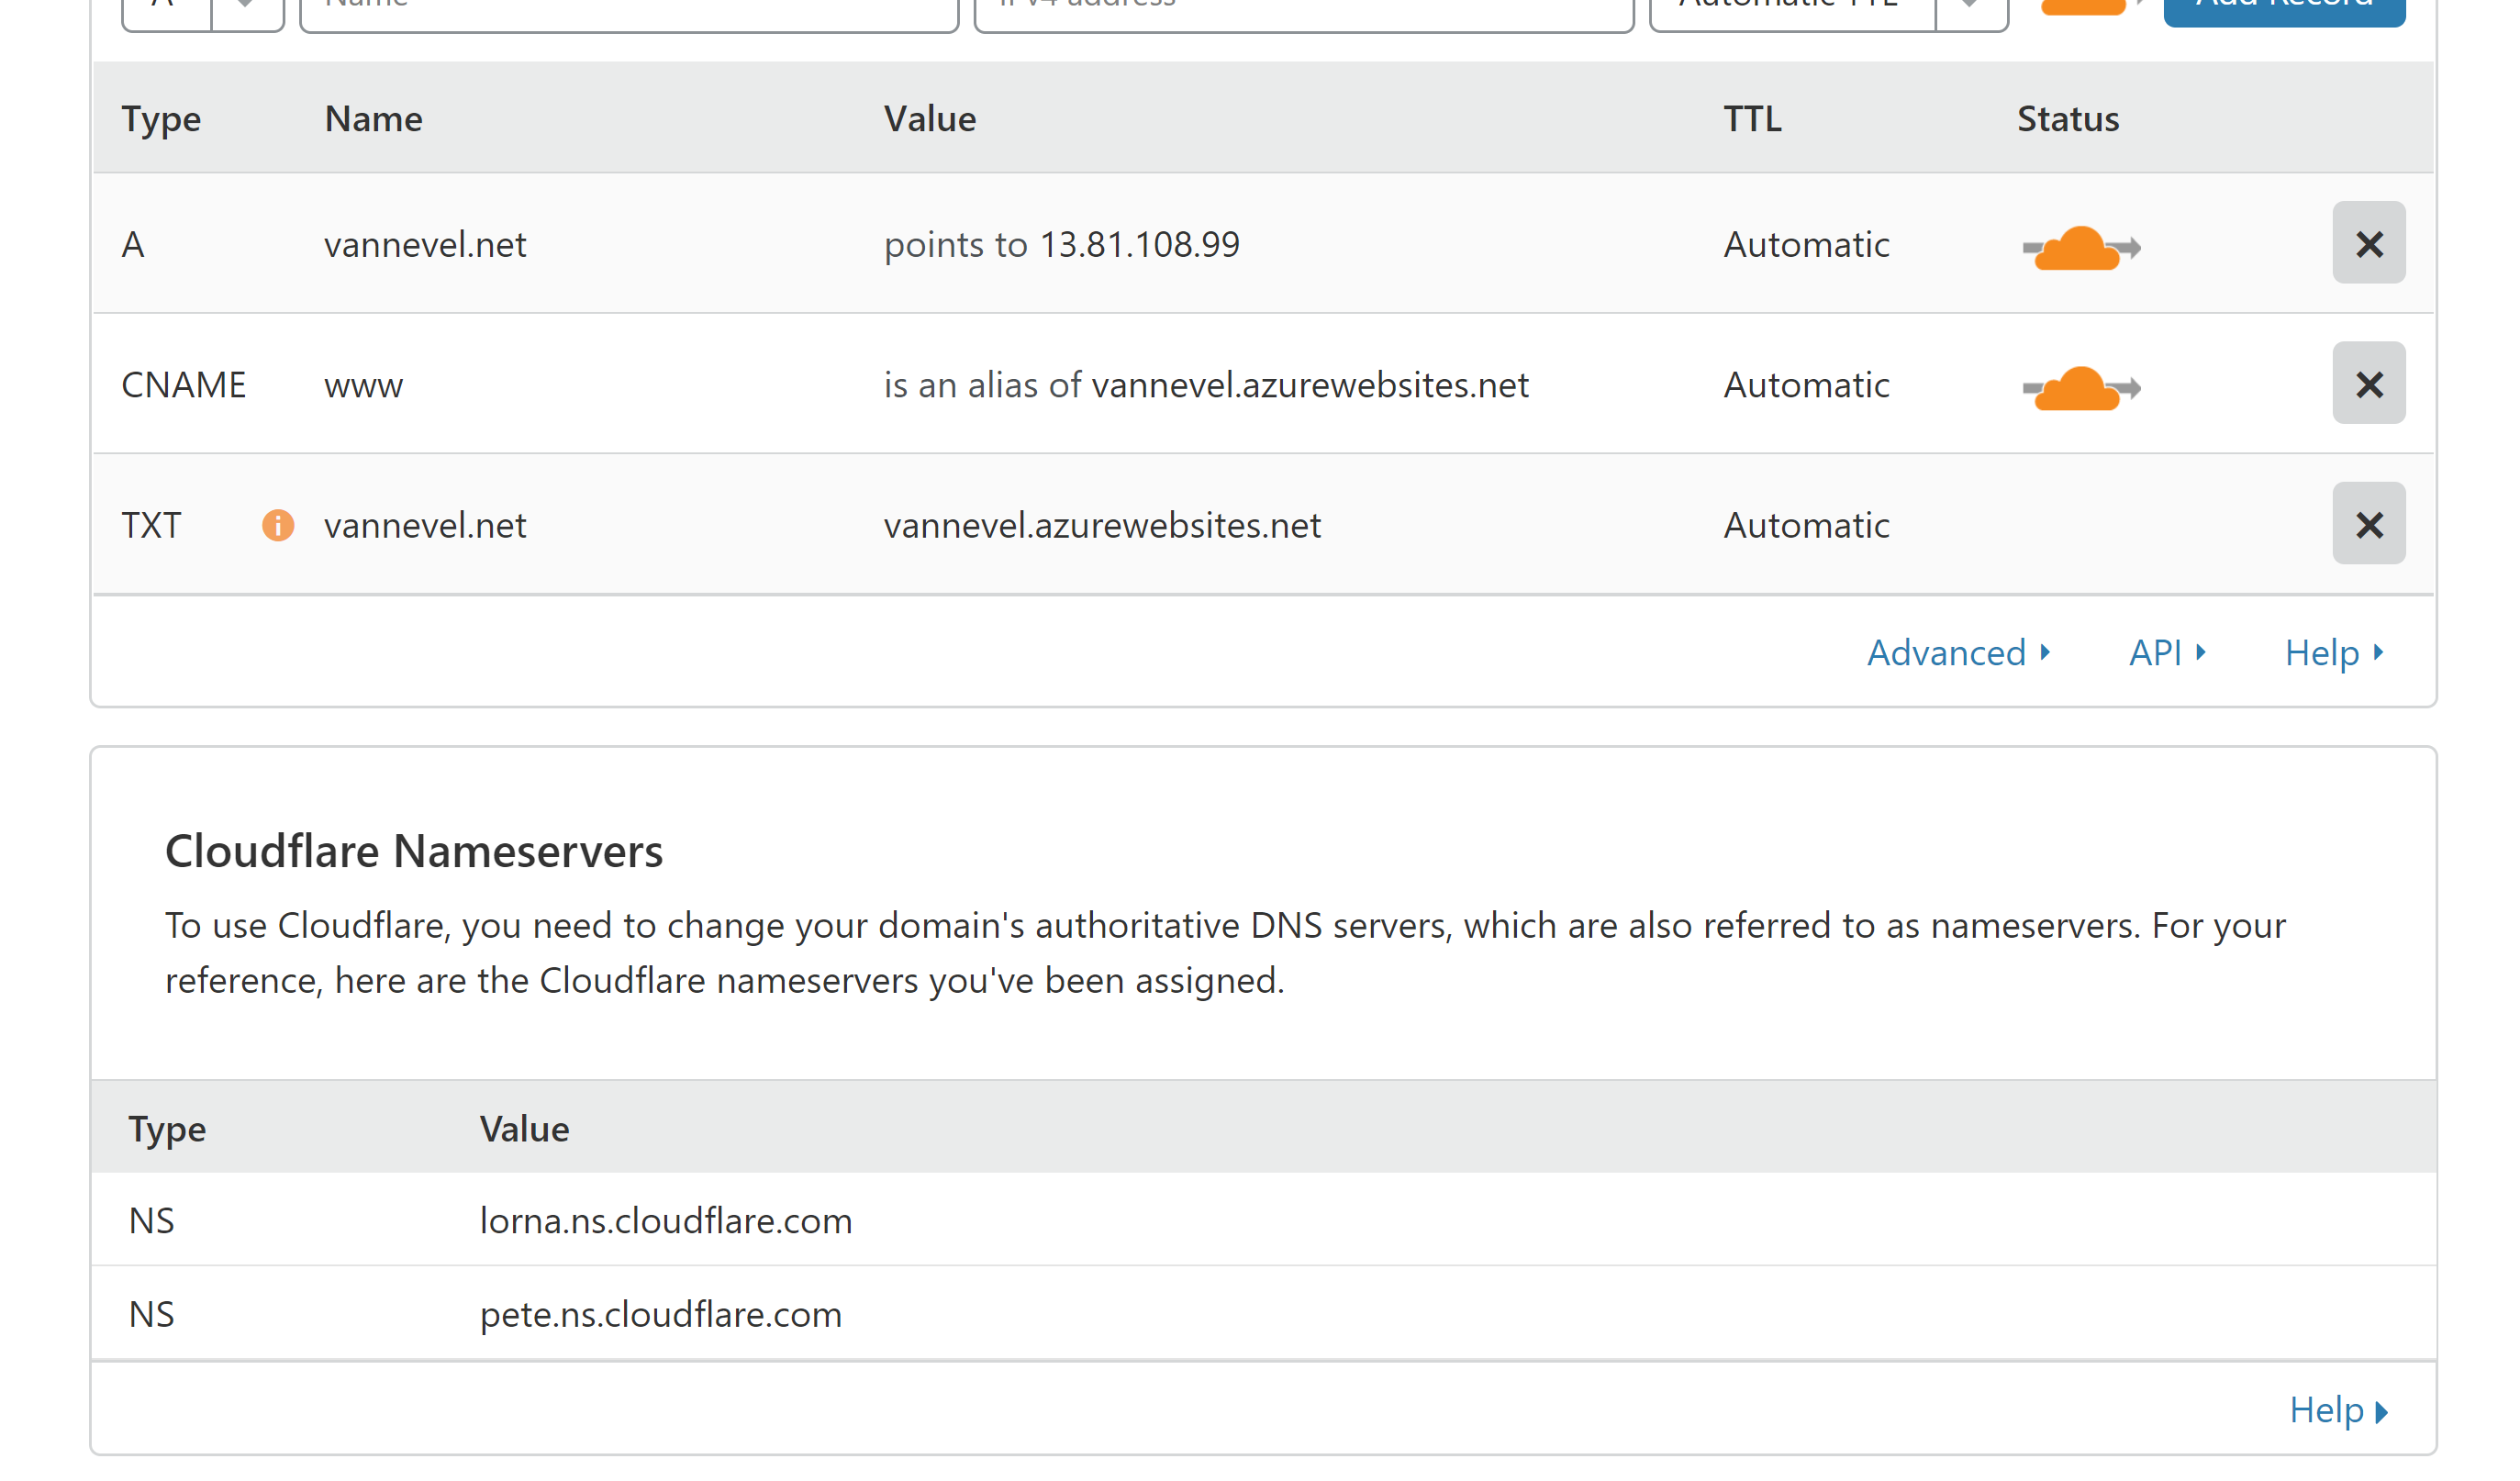2520x1481 pixels.
Task: Click the Status column header
Action: click(2068, 119)
